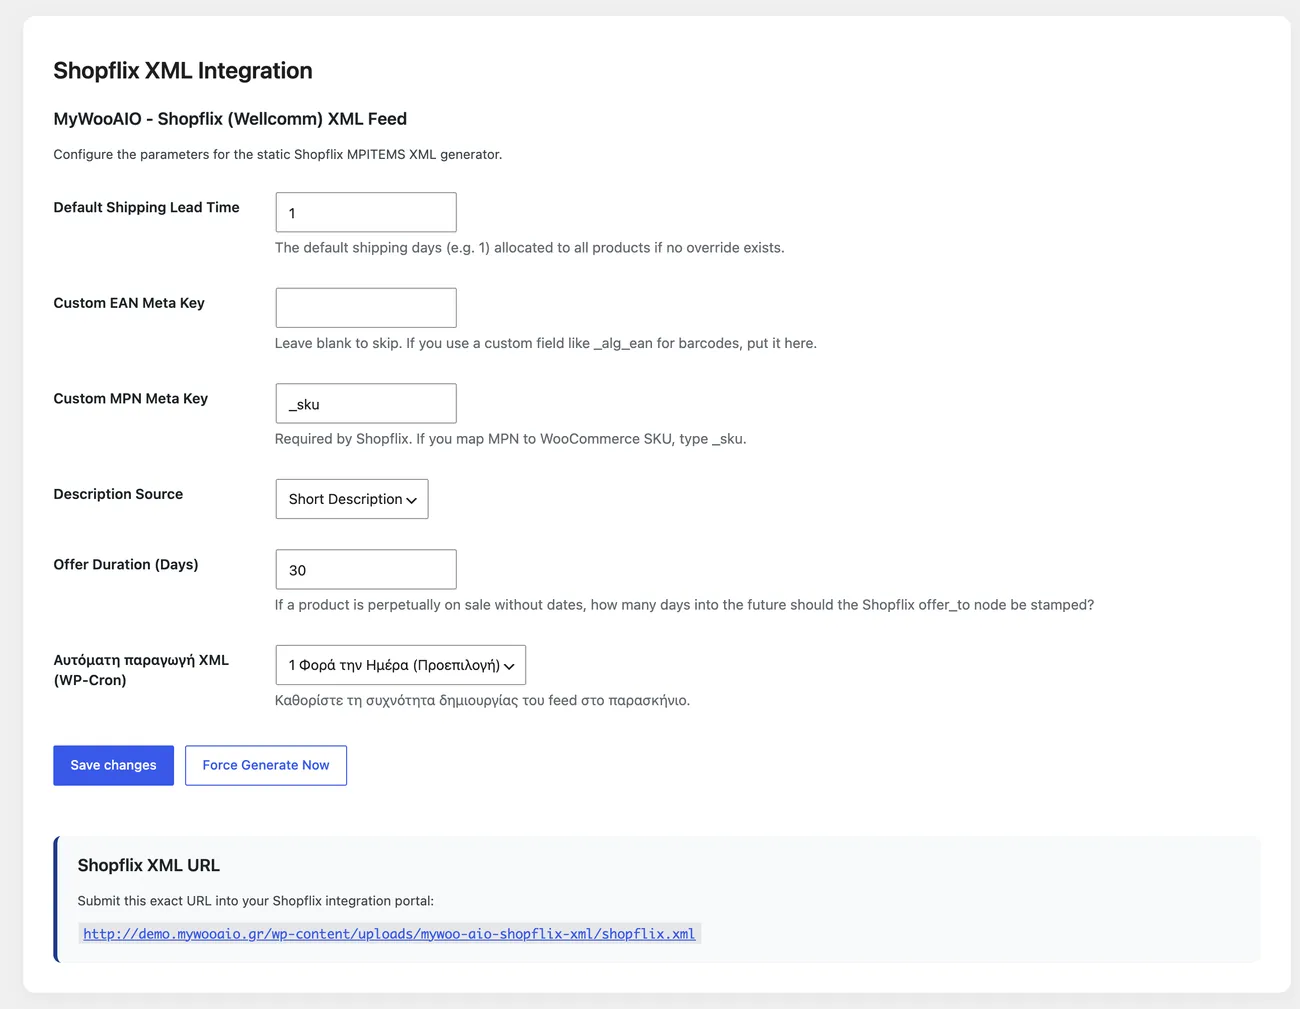Click the Default Shipping Lead Time field
Image resolution: width=1300 pixels, height=1009 pixels.
[366, 212]
